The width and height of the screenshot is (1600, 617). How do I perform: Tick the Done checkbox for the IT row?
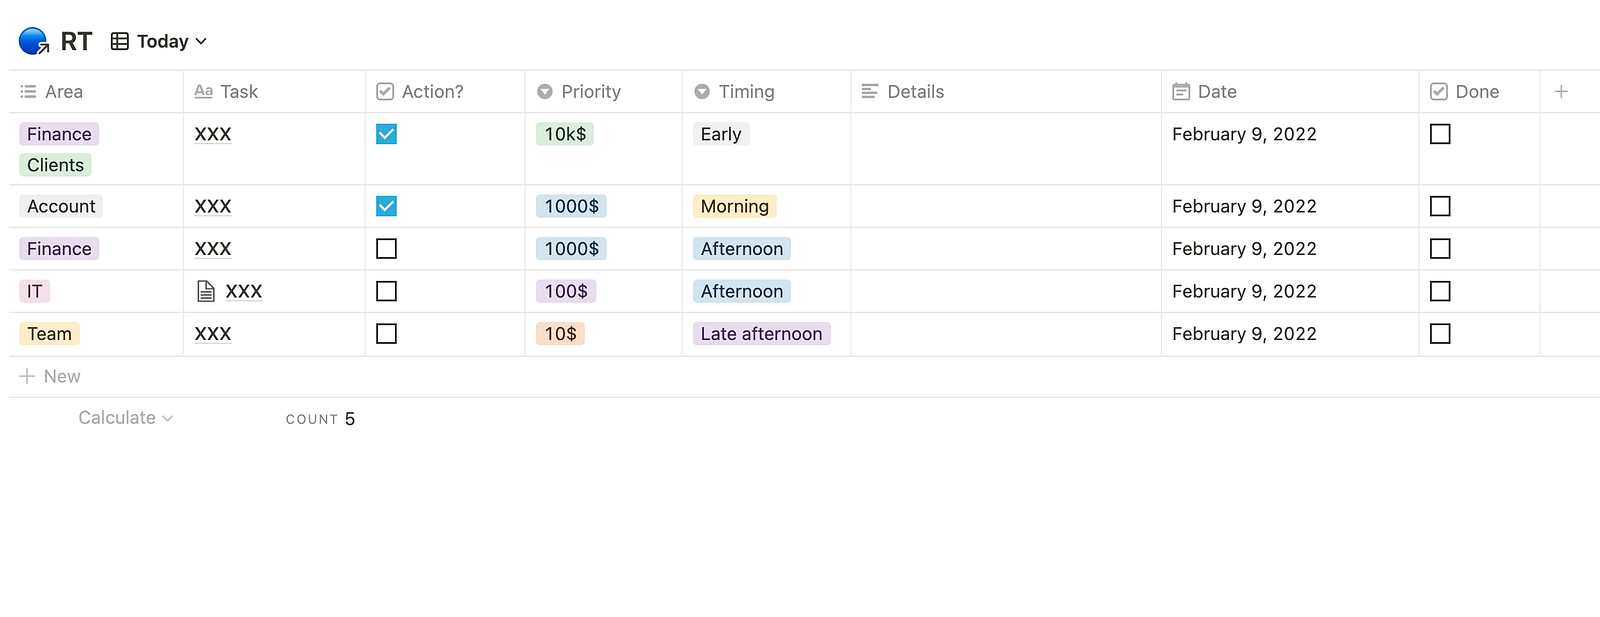click(1440, 291)
